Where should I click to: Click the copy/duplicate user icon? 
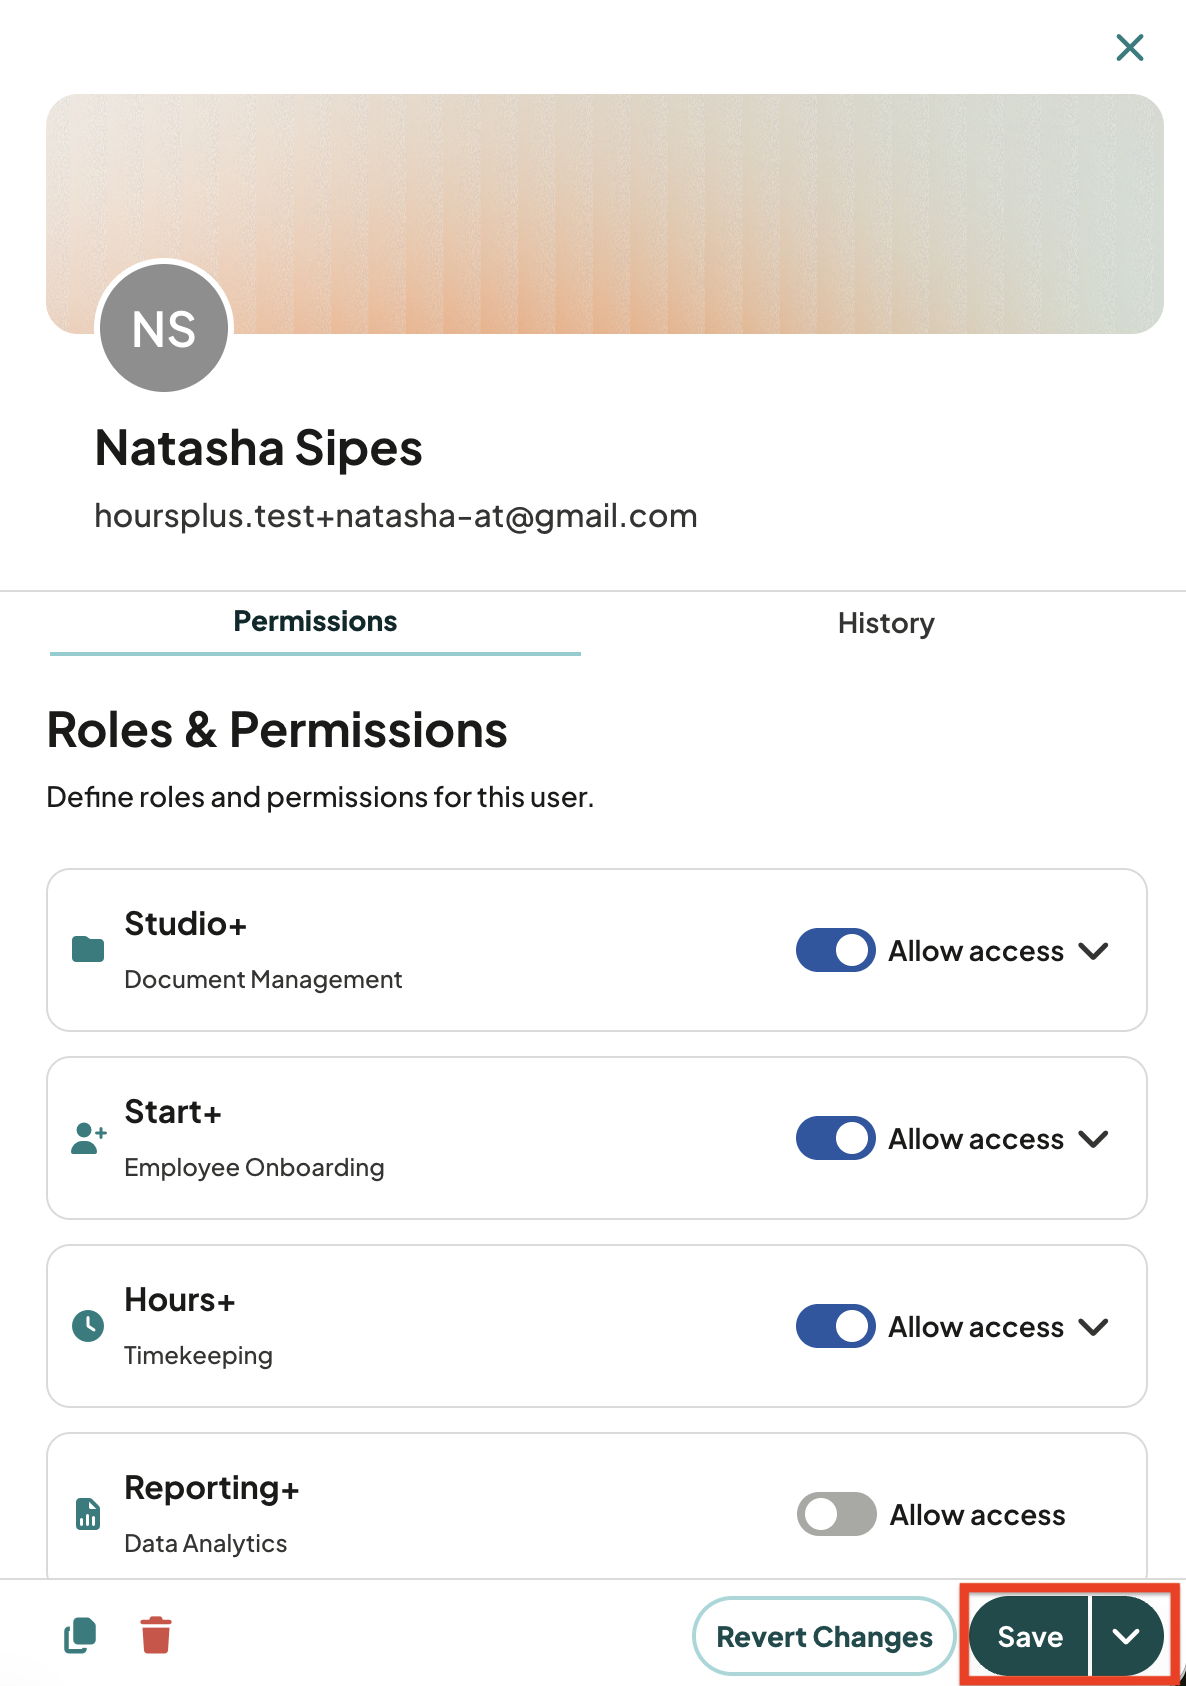(80, 1636)
